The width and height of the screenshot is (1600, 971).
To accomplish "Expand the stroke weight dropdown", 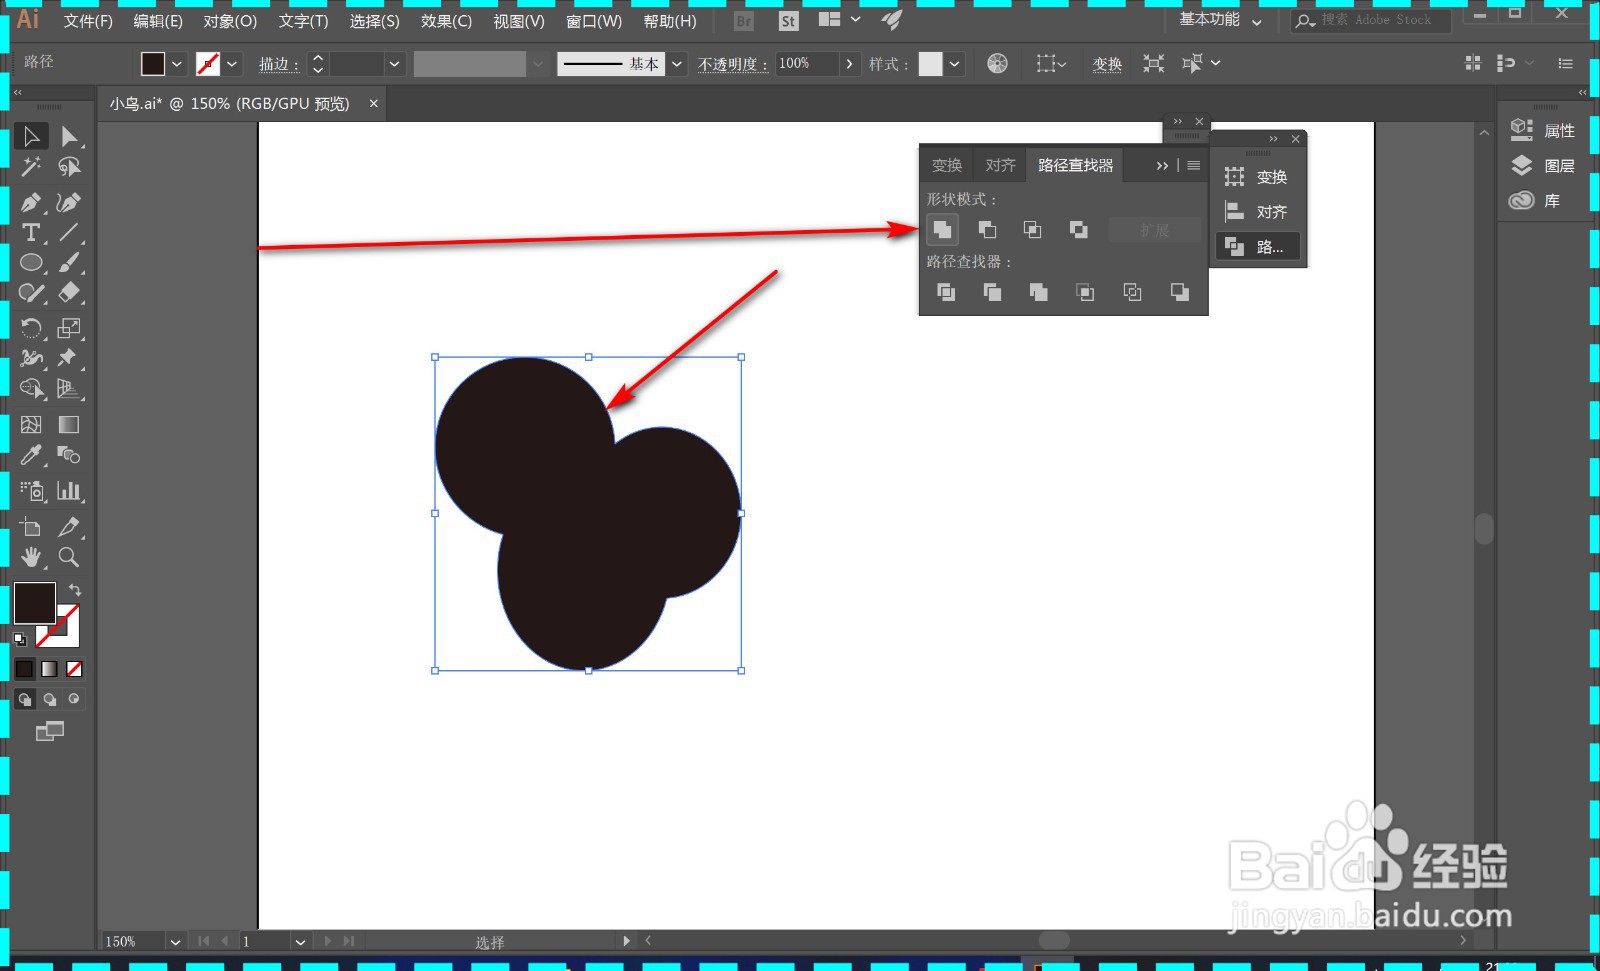I will tap(394, 64).
